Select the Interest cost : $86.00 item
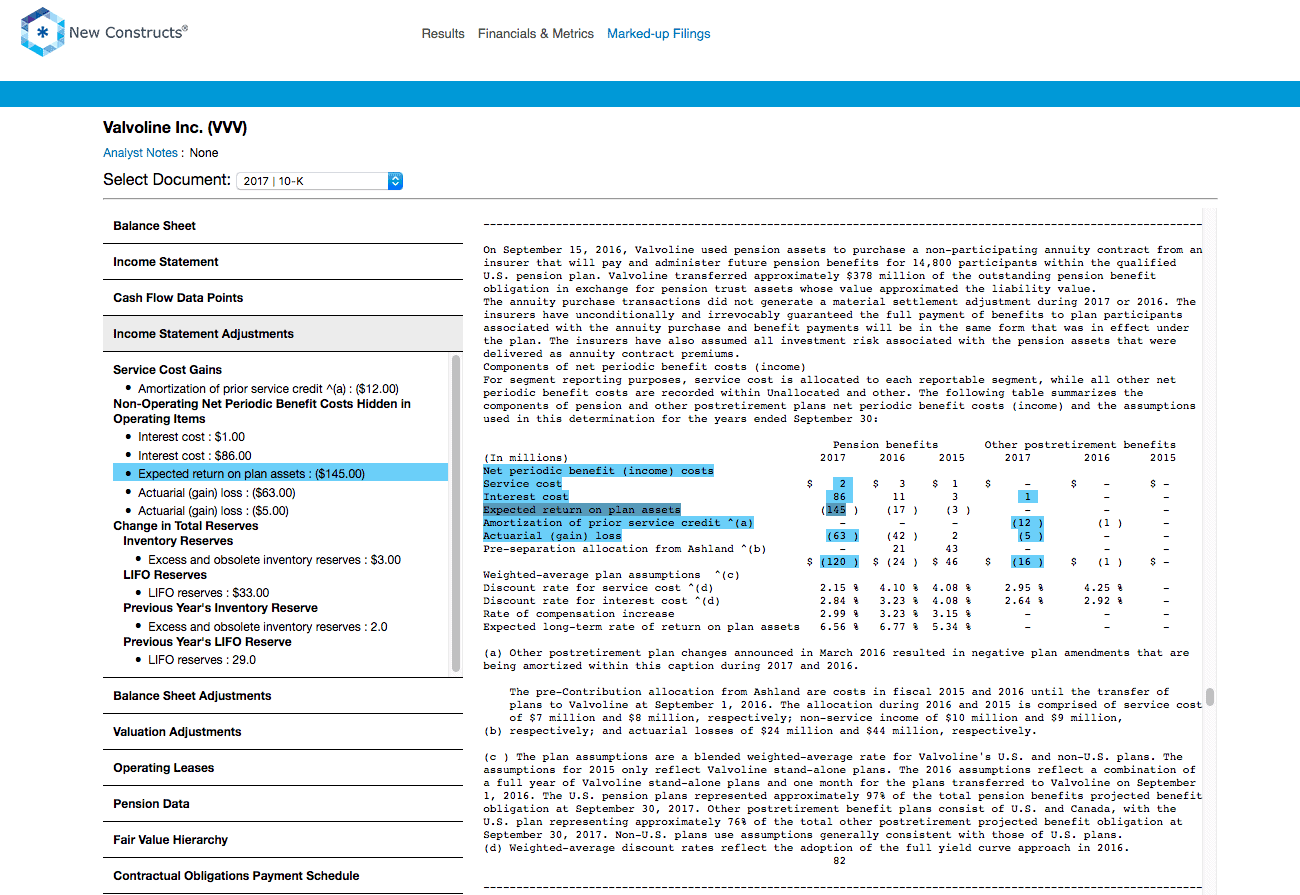The height and width of the screenshot is (895, 1300). coord(195,456)
